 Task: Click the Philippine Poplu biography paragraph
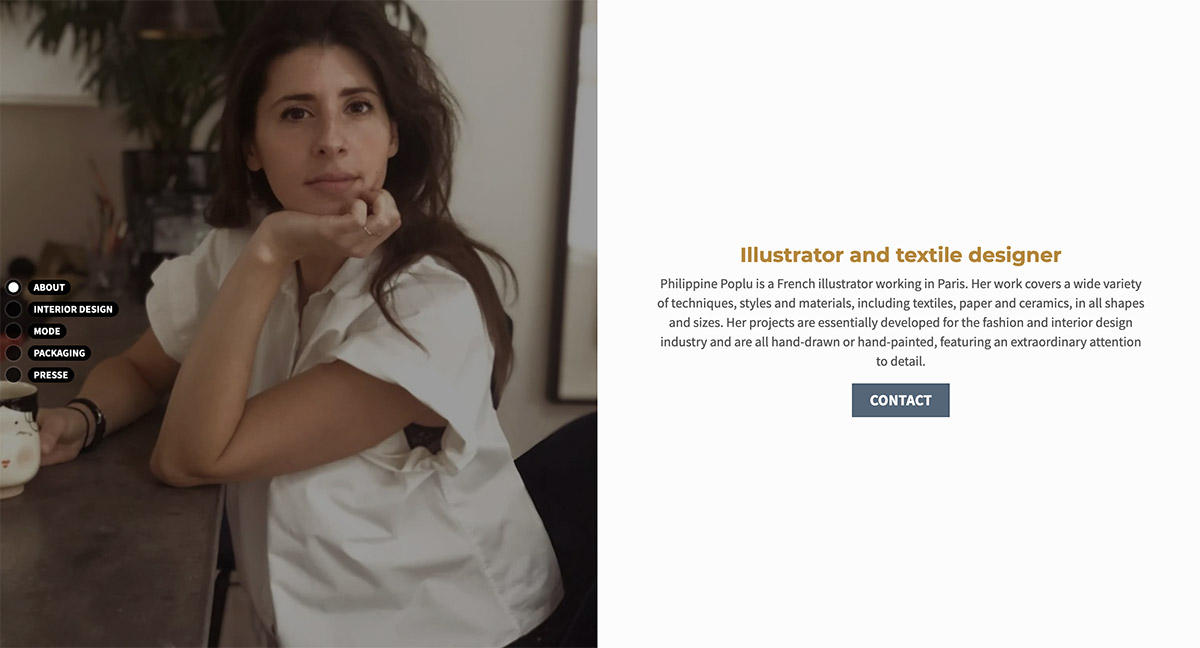(900, 323)
